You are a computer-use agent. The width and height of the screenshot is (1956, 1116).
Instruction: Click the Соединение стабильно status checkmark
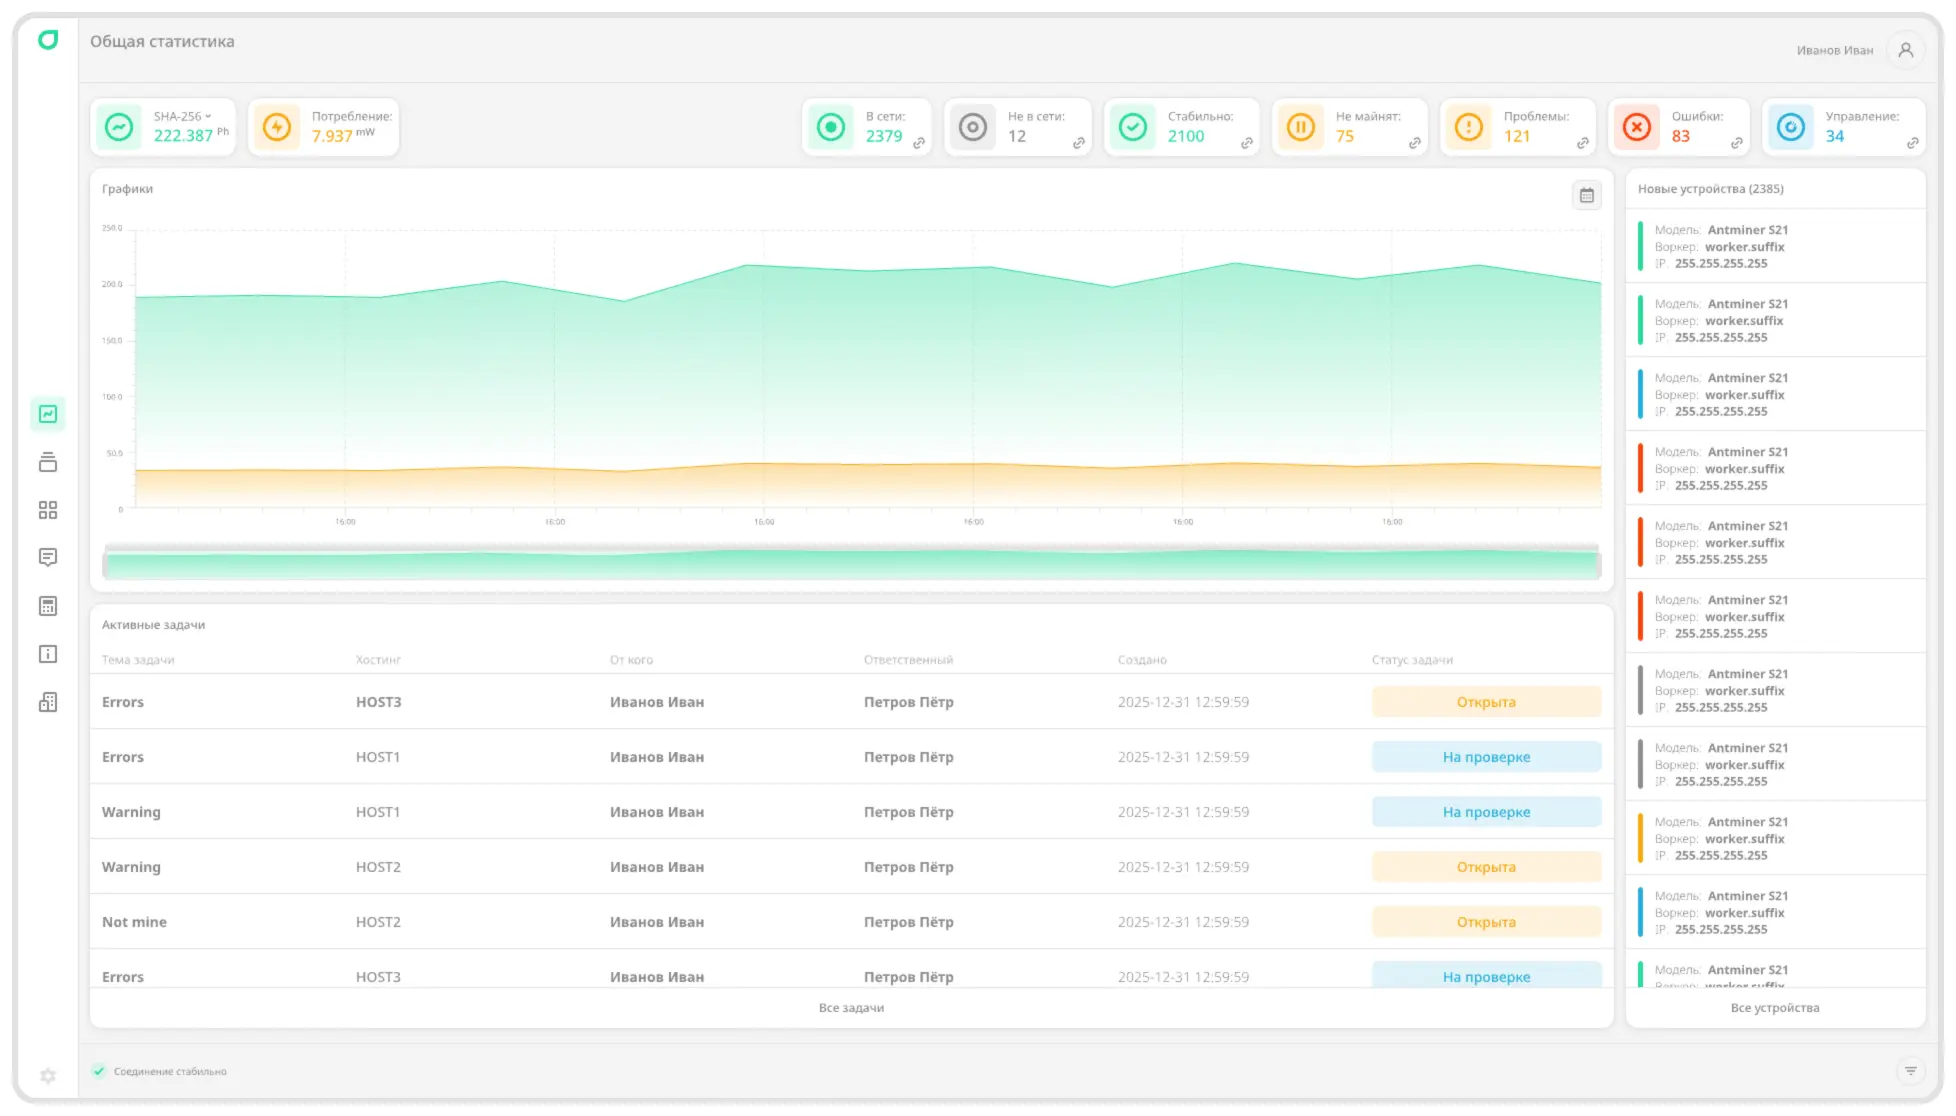click(99, 1071)
